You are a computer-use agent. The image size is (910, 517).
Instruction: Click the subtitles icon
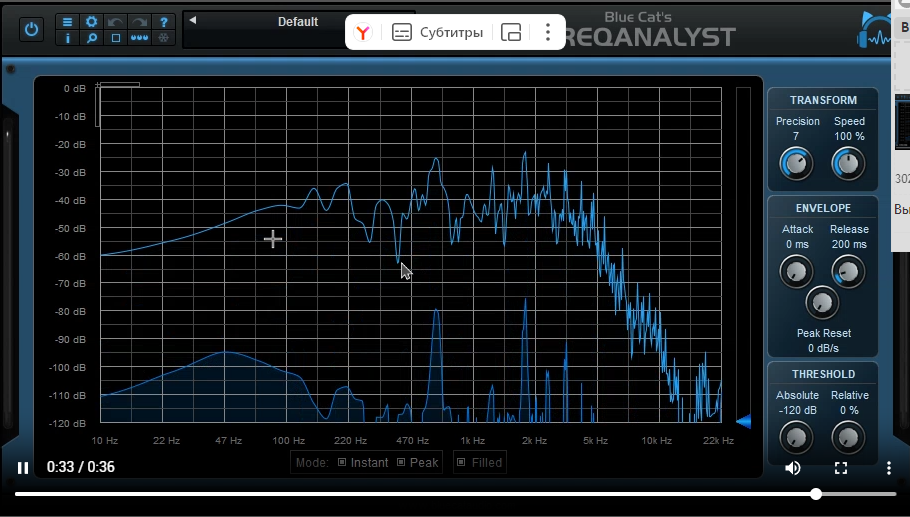click(402, 32)
